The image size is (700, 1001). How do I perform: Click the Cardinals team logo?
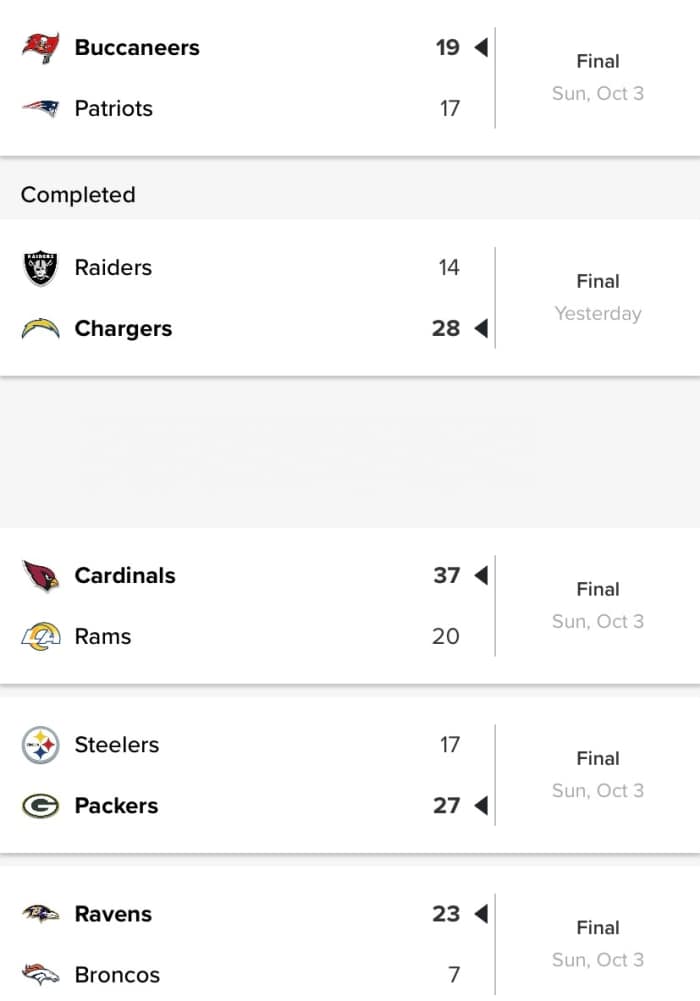[42, 575]
